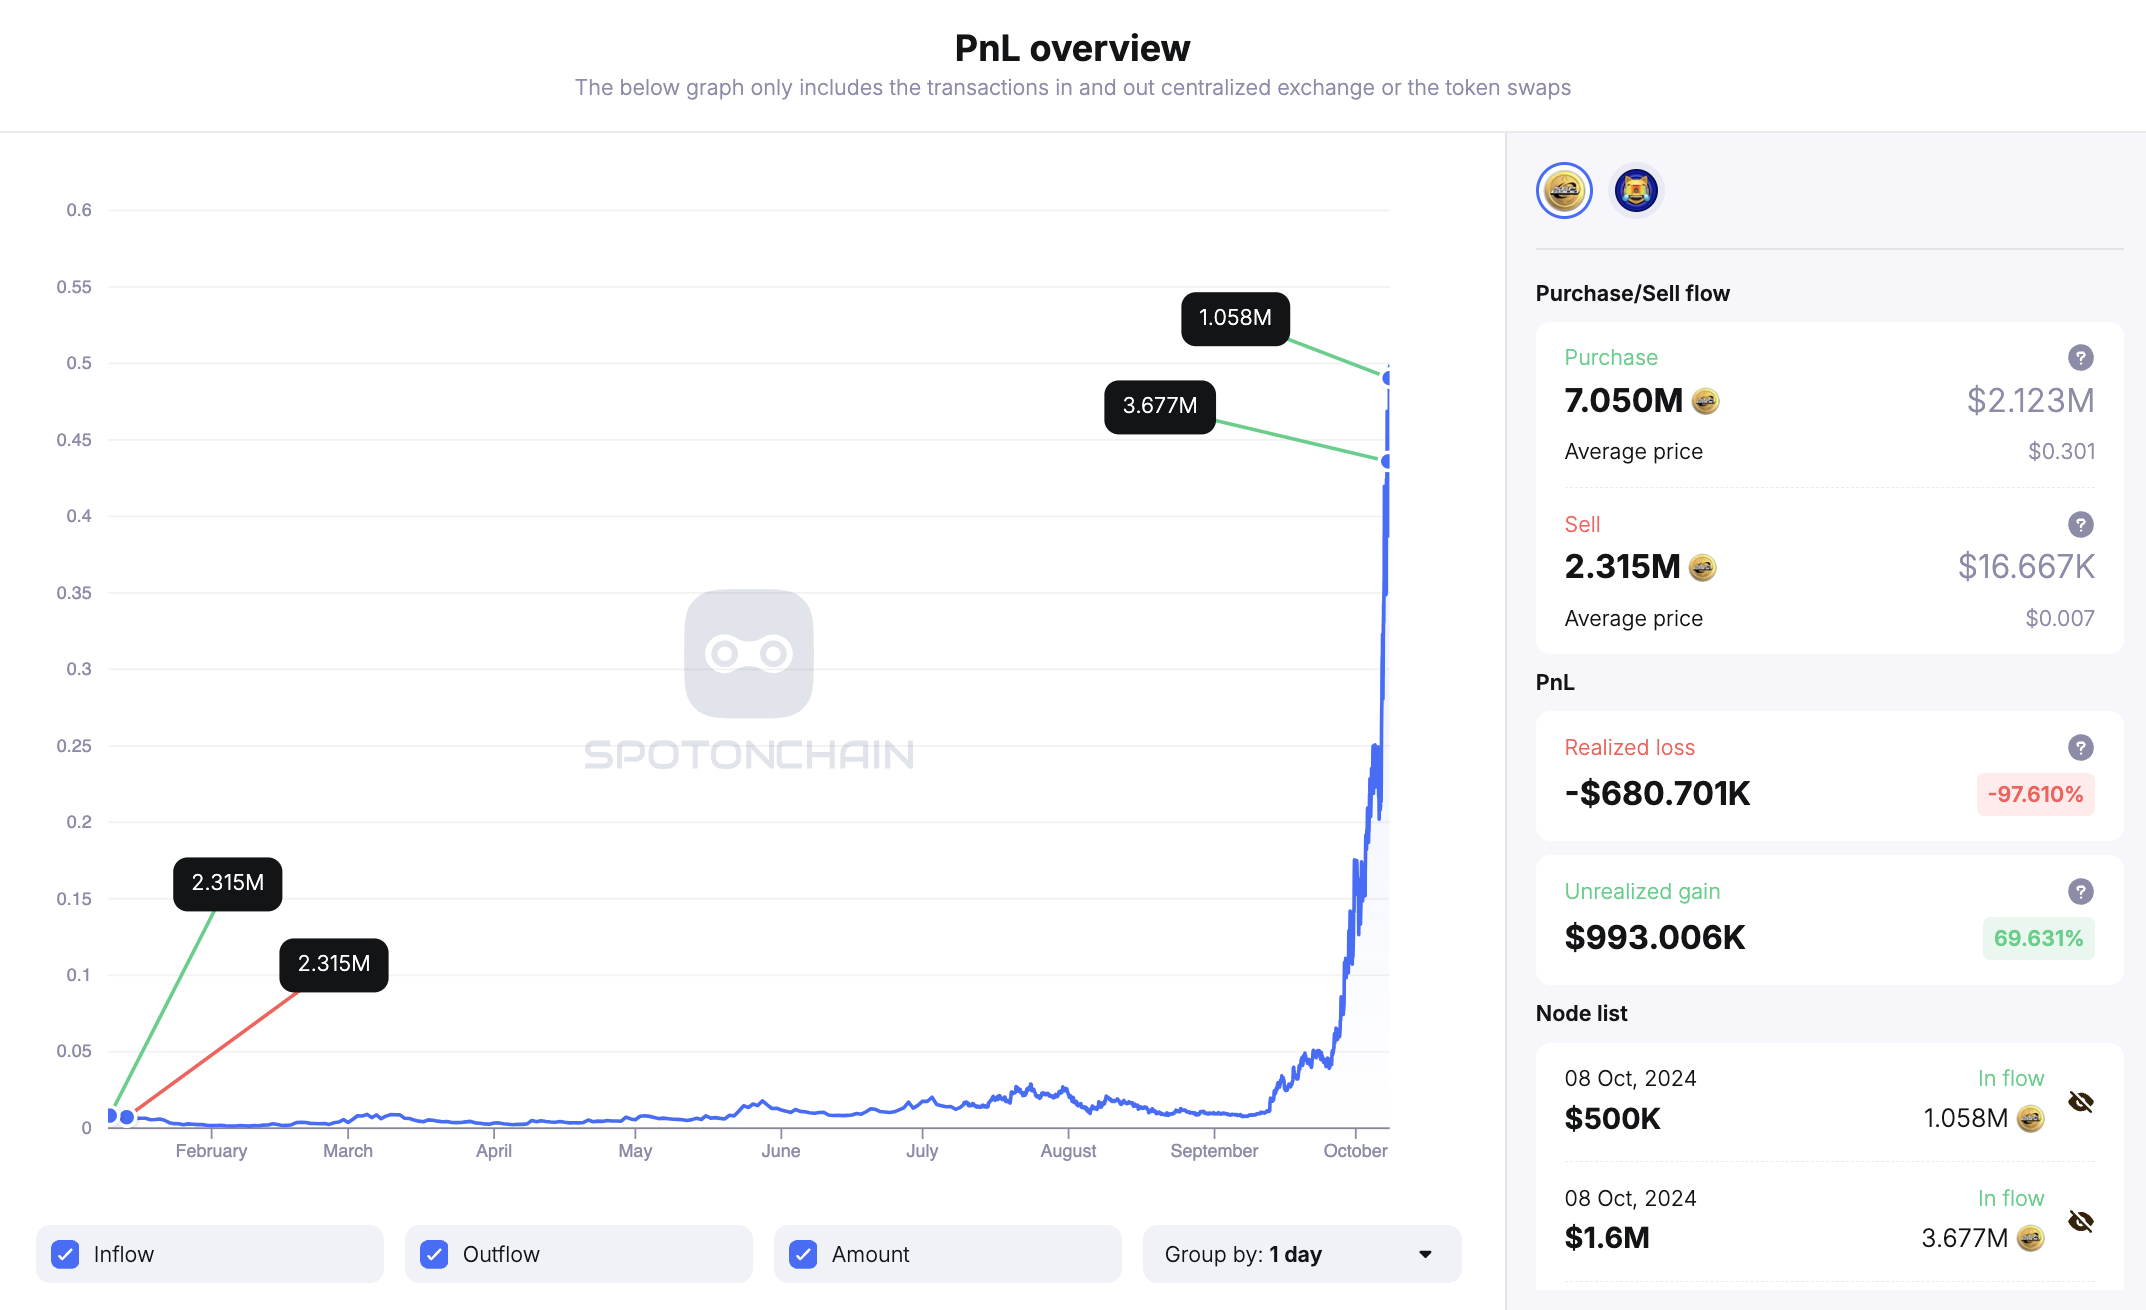Select the gold coin token icon
The height and width of the screenshot is (1310, 2146).
pyautogui.click(x=1564, y=190)
